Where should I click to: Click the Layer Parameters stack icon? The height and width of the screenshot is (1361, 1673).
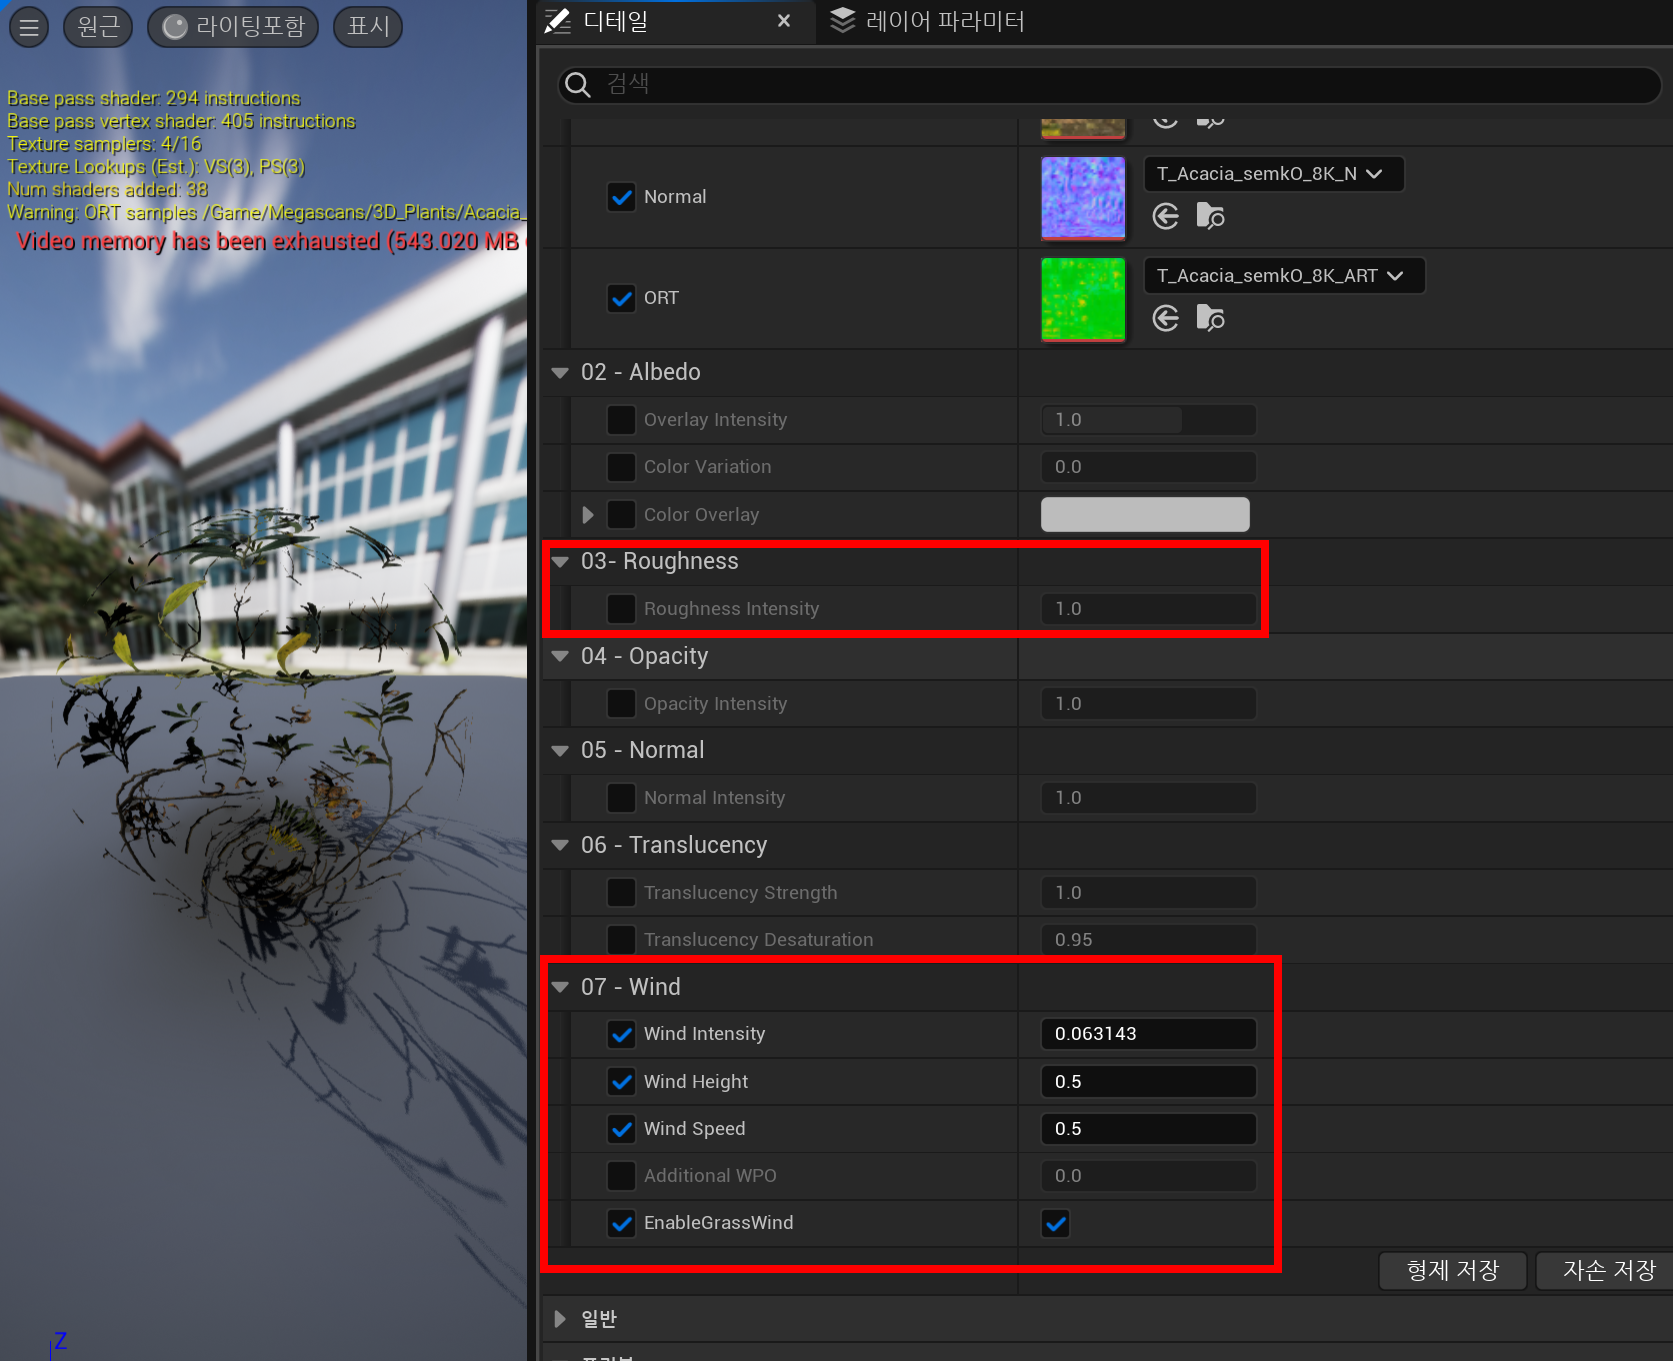tap(843, 21)
